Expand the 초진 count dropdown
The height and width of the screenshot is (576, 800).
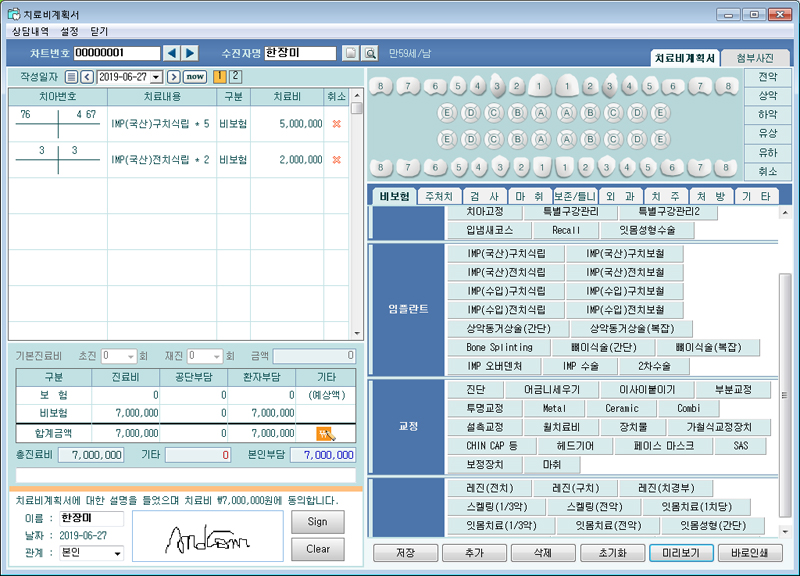click(131, 356)
